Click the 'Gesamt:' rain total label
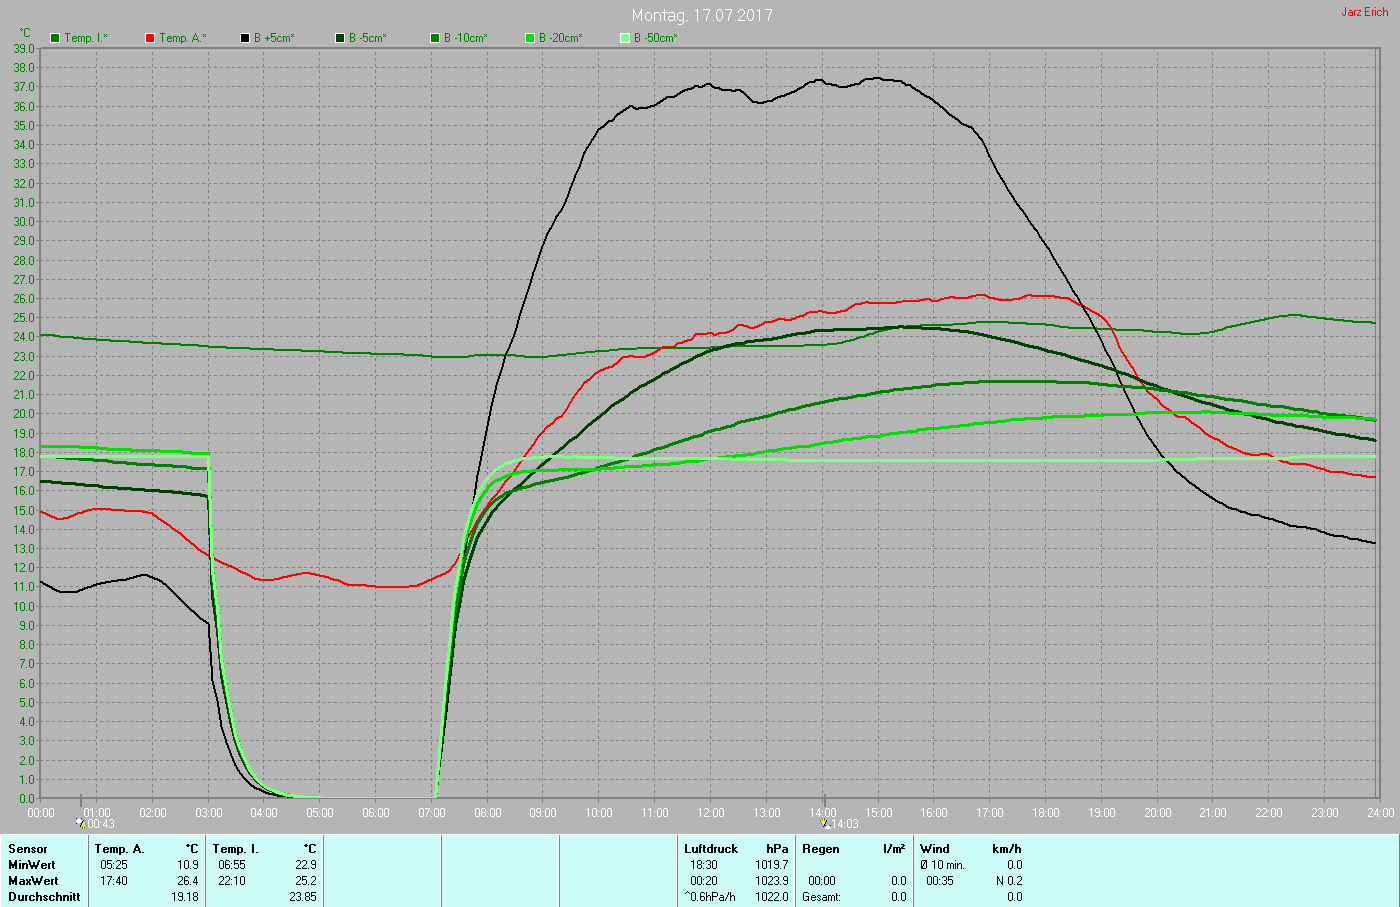Image resolution: width=1400 pixels, height=907 pixels. (821, 897)
